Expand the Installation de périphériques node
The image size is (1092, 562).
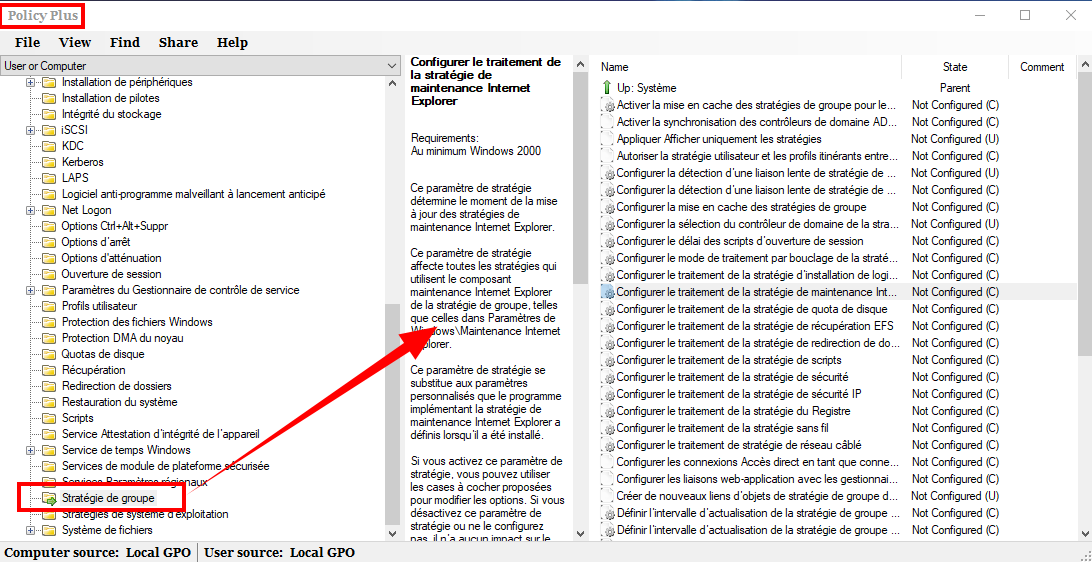pos(30,82)
